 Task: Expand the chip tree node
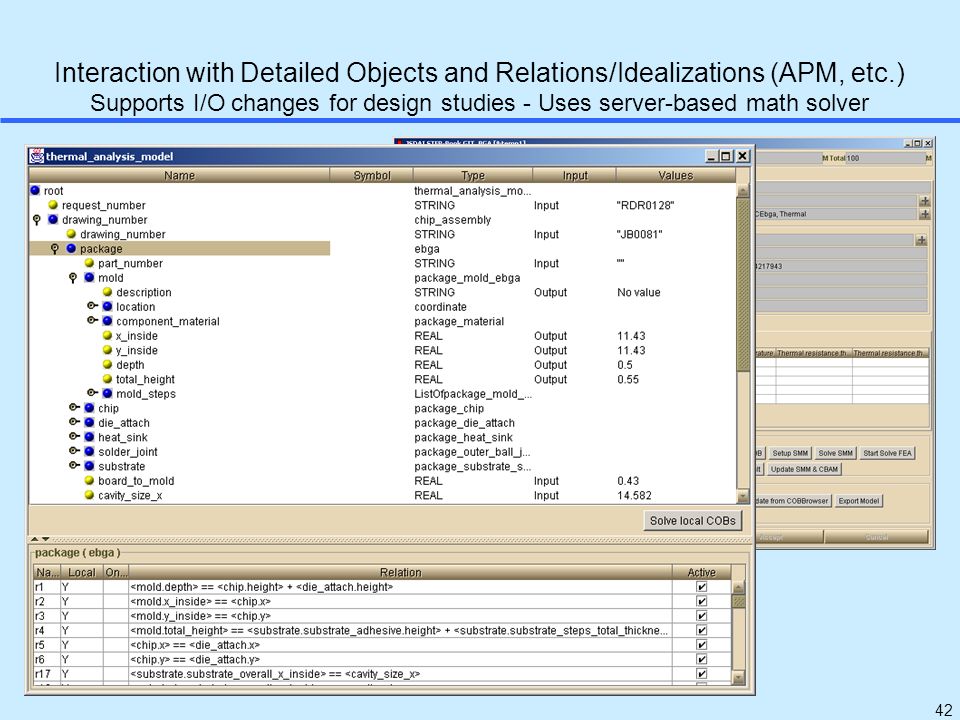click(74, 407)
